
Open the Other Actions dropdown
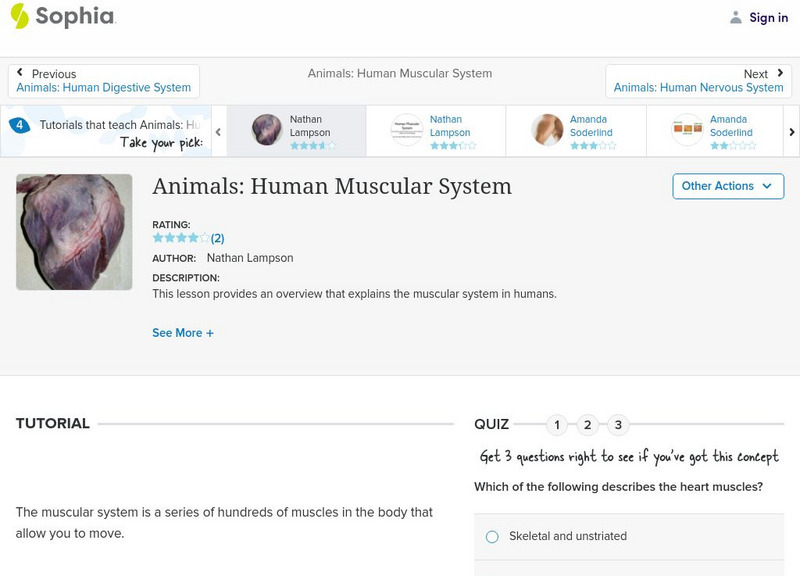(727, 186)
